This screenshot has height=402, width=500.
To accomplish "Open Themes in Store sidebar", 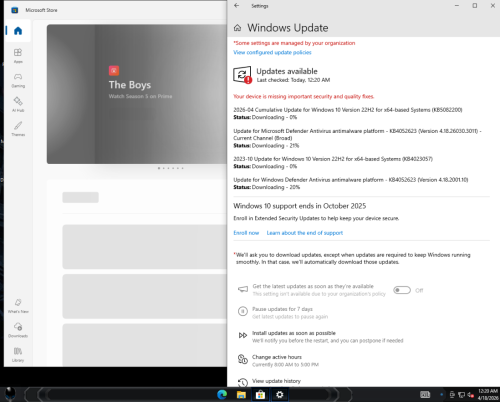I will (x=18, y=129).
